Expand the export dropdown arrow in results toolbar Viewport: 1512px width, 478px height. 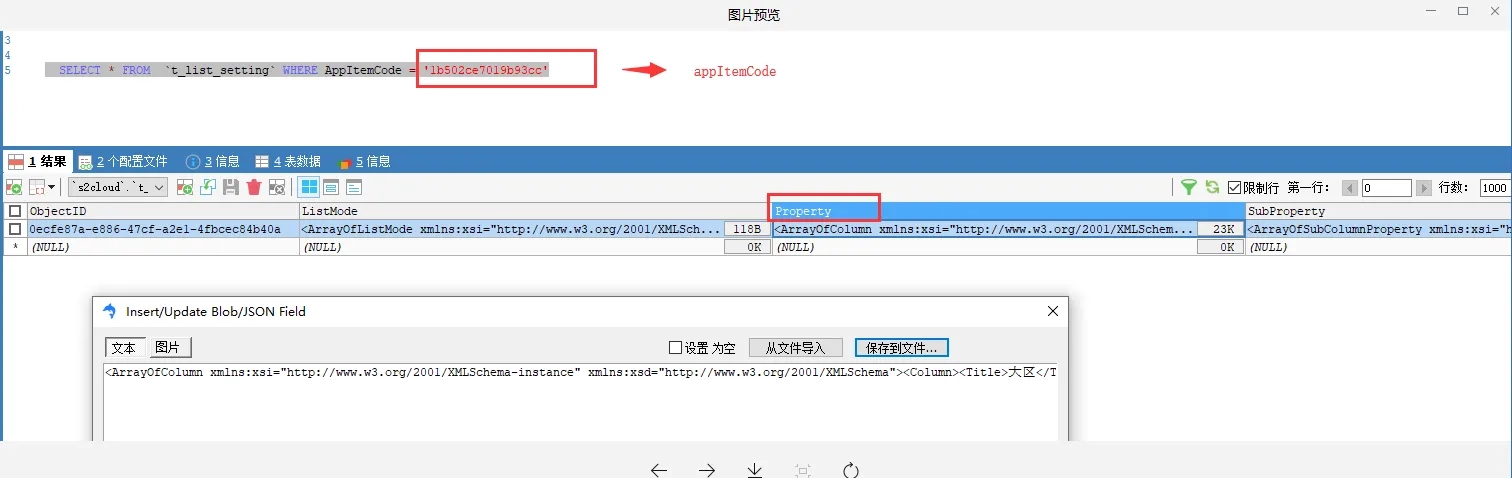click(x=52, y=187)
